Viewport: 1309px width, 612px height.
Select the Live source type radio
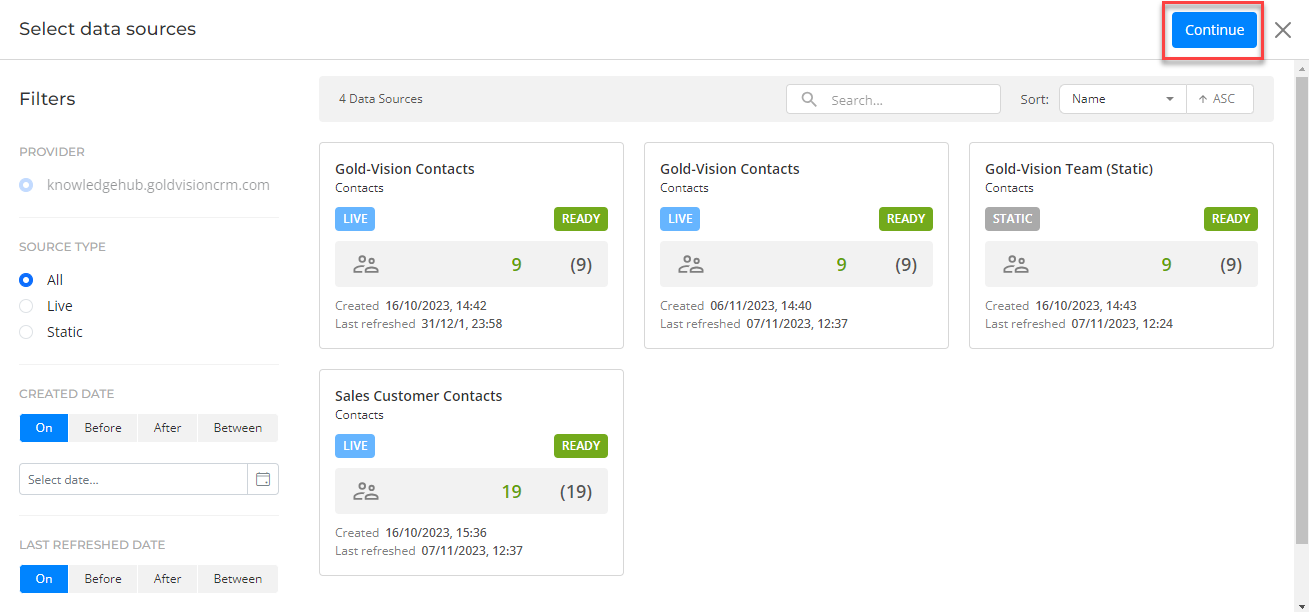pos(26,306)
